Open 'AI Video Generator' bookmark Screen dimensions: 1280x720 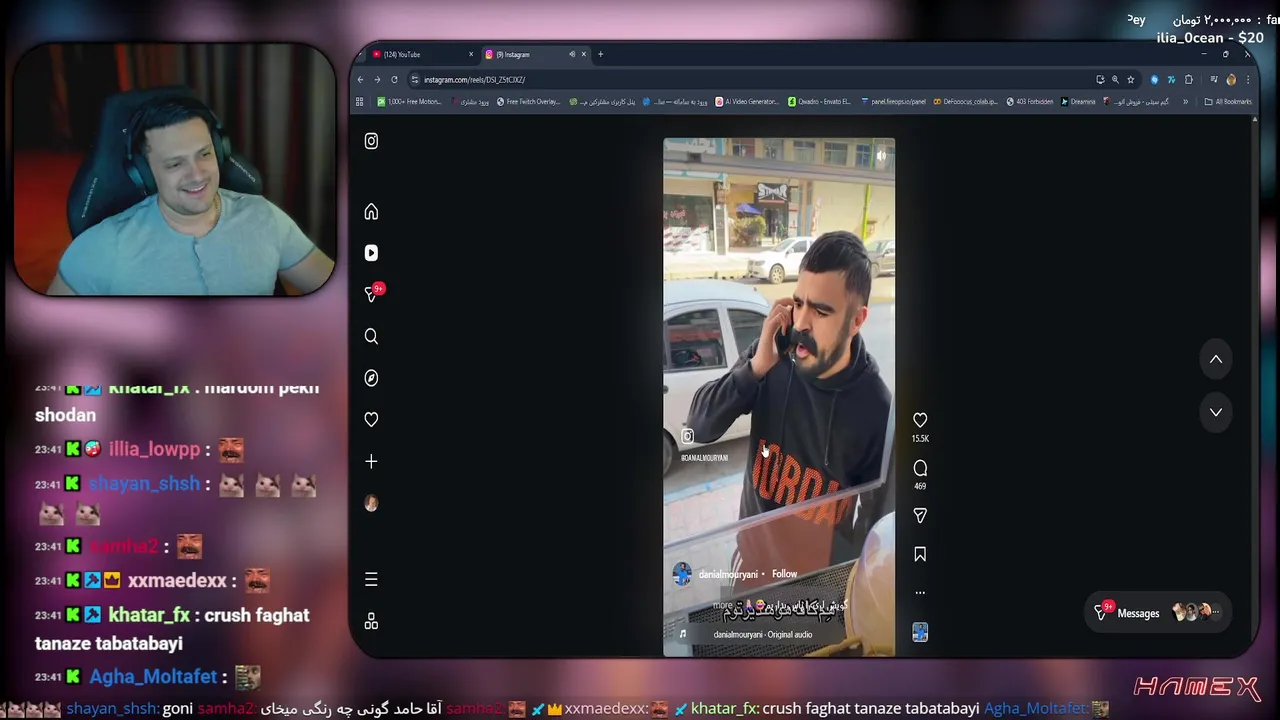(x=745, y=101)
